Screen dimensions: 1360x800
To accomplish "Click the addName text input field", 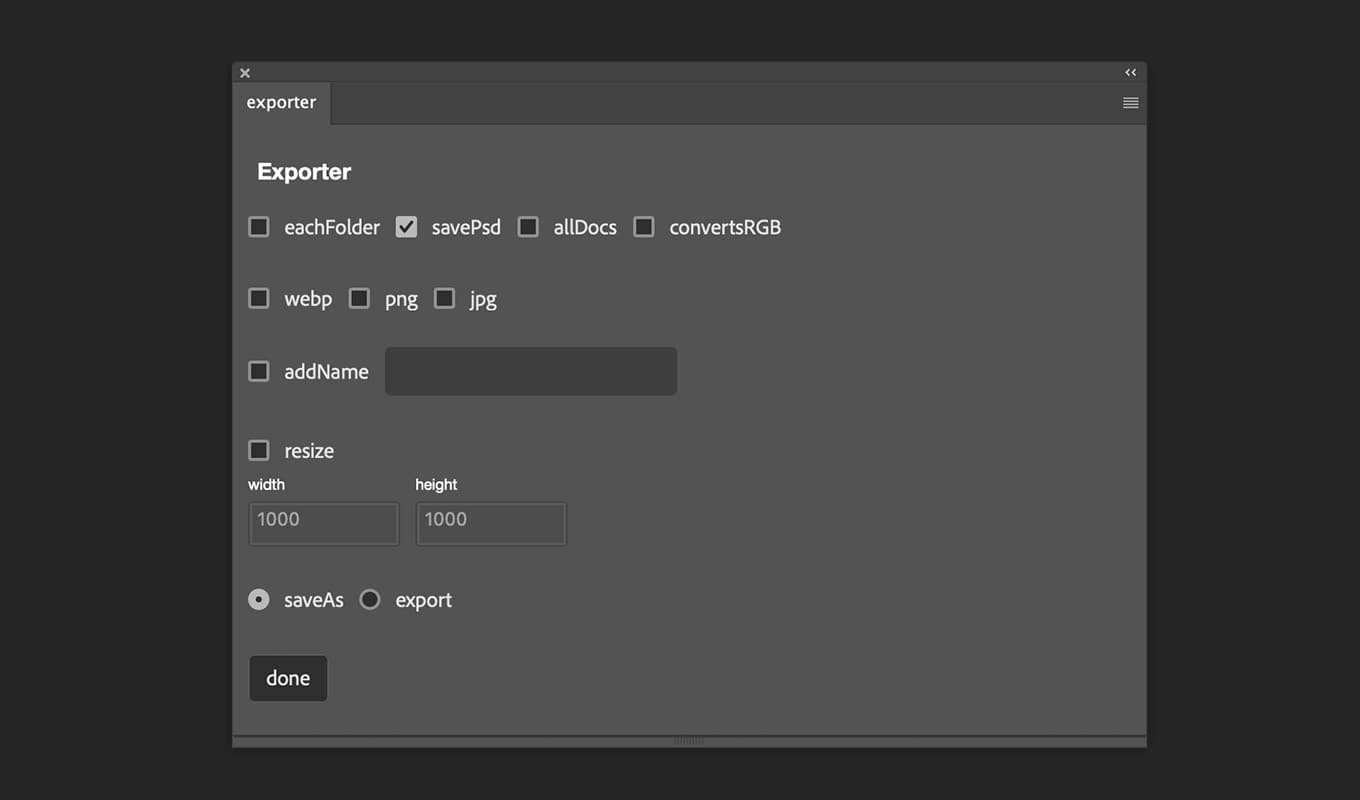I will (x=531, y=371).
